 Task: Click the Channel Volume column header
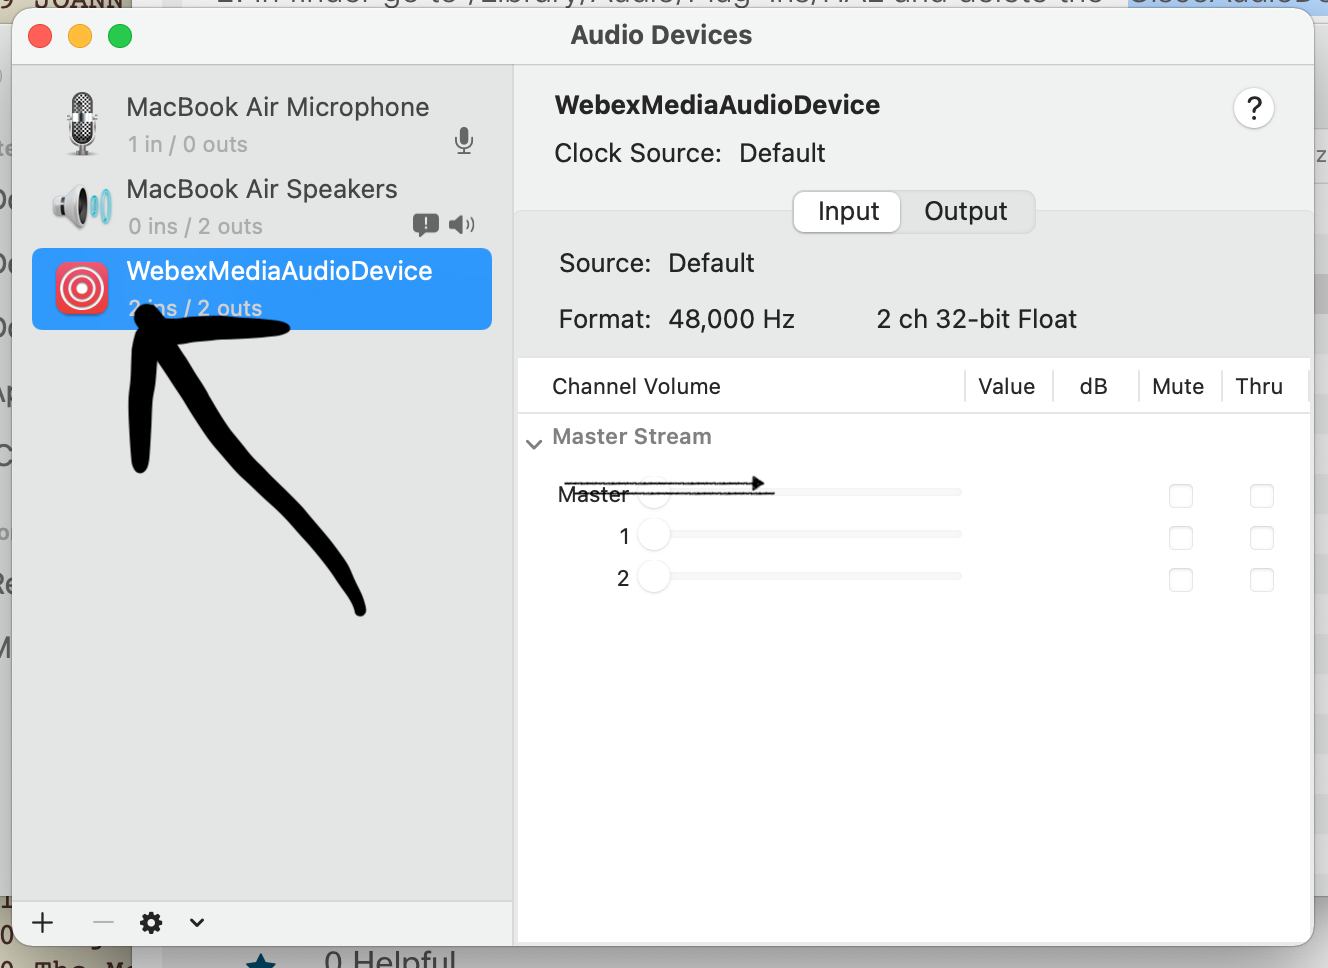point(636,386)
